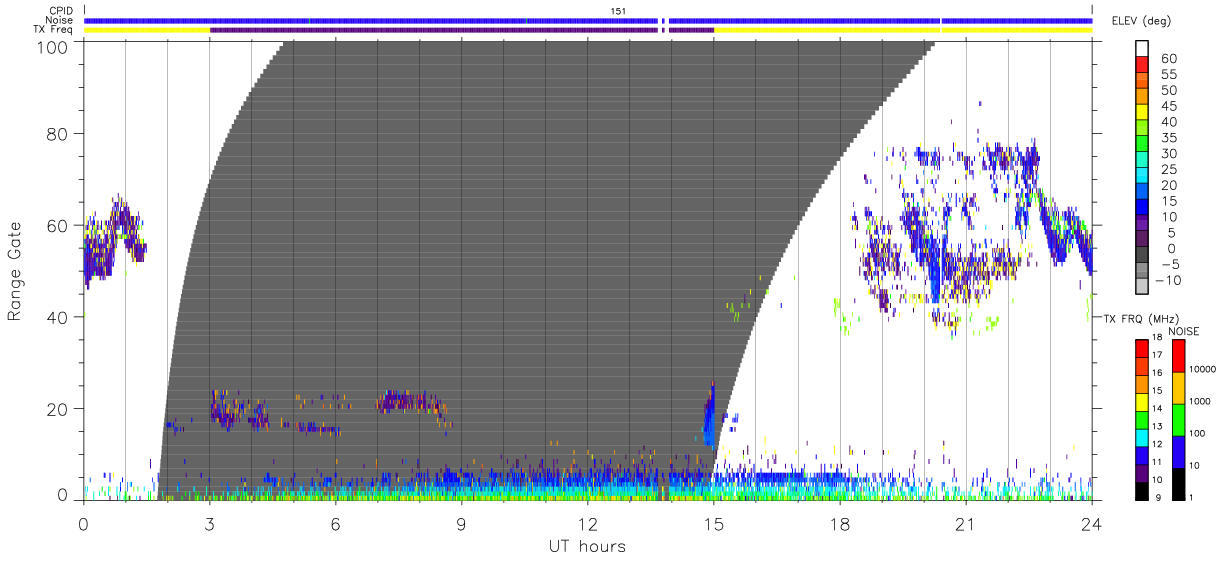Click UT hours tick label 9

(461, 523)
